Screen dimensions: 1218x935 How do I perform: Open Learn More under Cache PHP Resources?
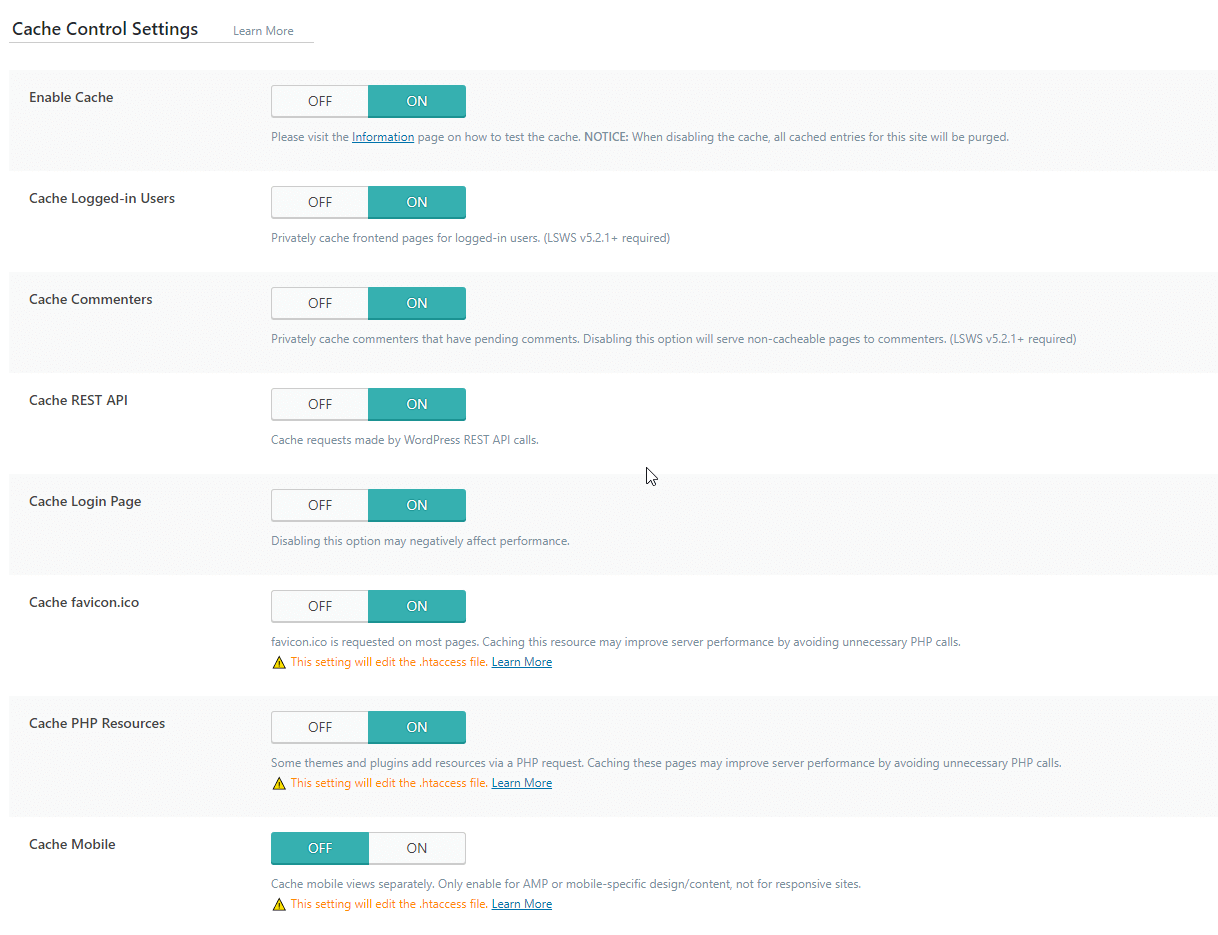pyautogui.click(x=522, y=783)
